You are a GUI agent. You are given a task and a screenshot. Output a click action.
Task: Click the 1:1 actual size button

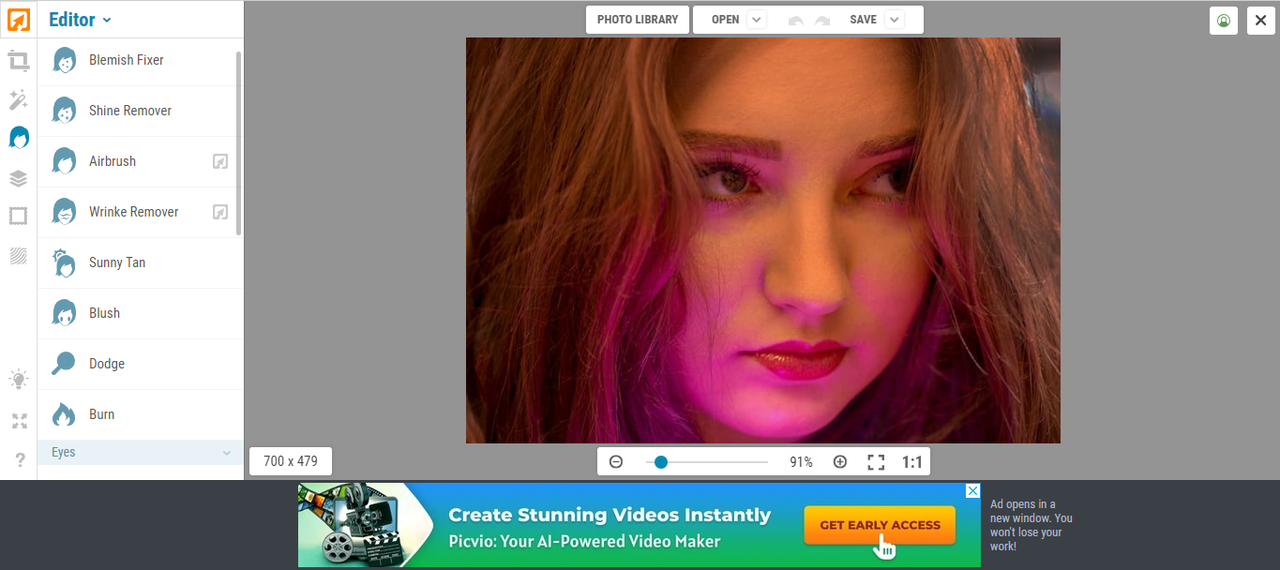[912, 462]
